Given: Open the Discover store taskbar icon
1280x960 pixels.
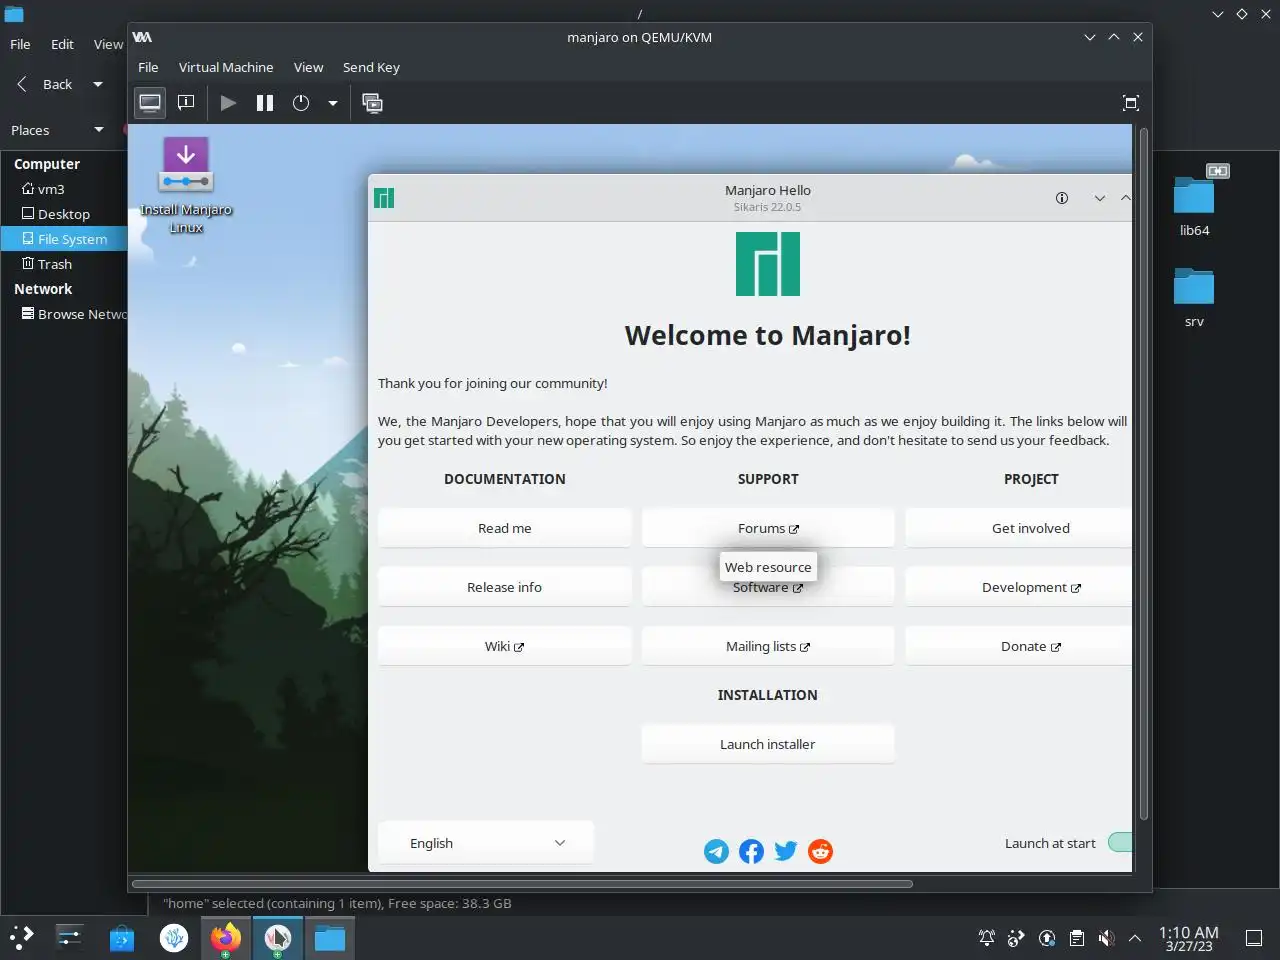Looking at the screenshot, I should pyautogui.click(x=122, y=938).
